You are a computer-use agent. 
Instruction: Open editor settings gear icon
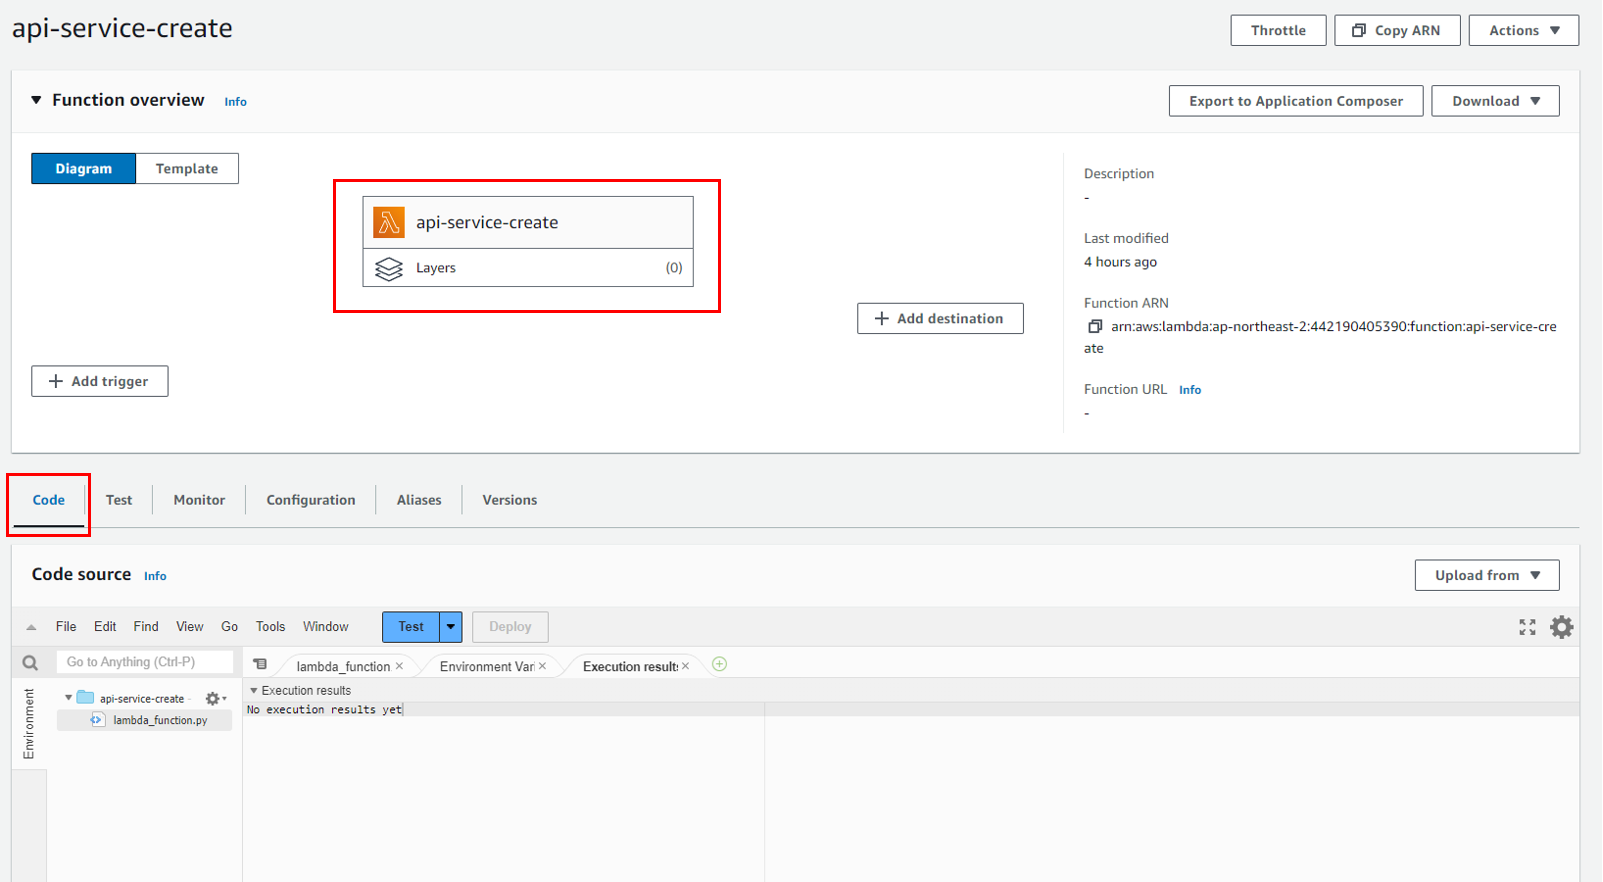click(x=1561, y=627)
